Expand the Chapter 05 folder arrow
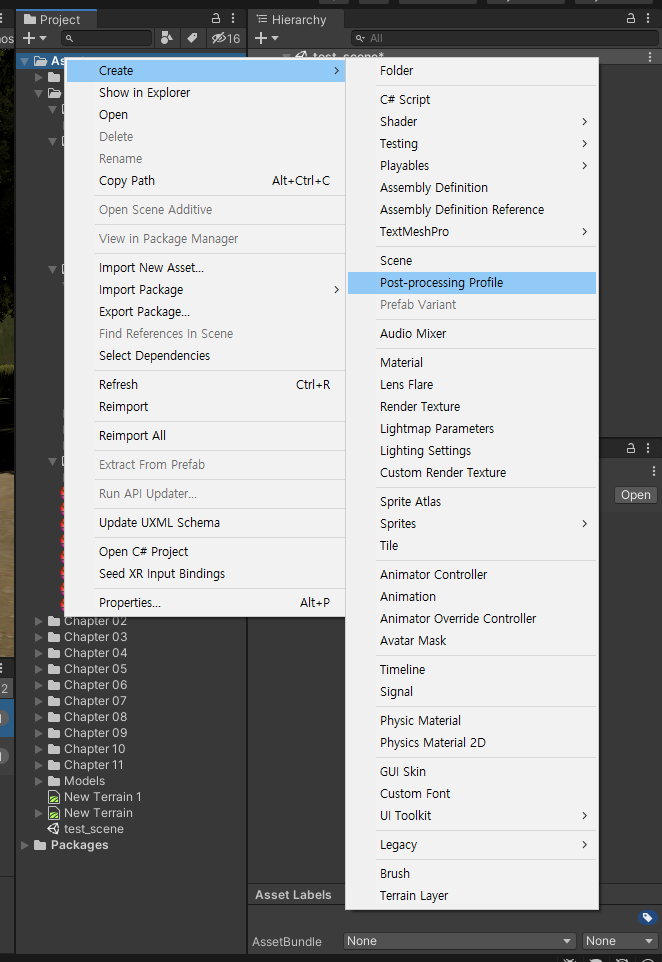This screenshot has width=662, height=962. [x=39, y=669]
